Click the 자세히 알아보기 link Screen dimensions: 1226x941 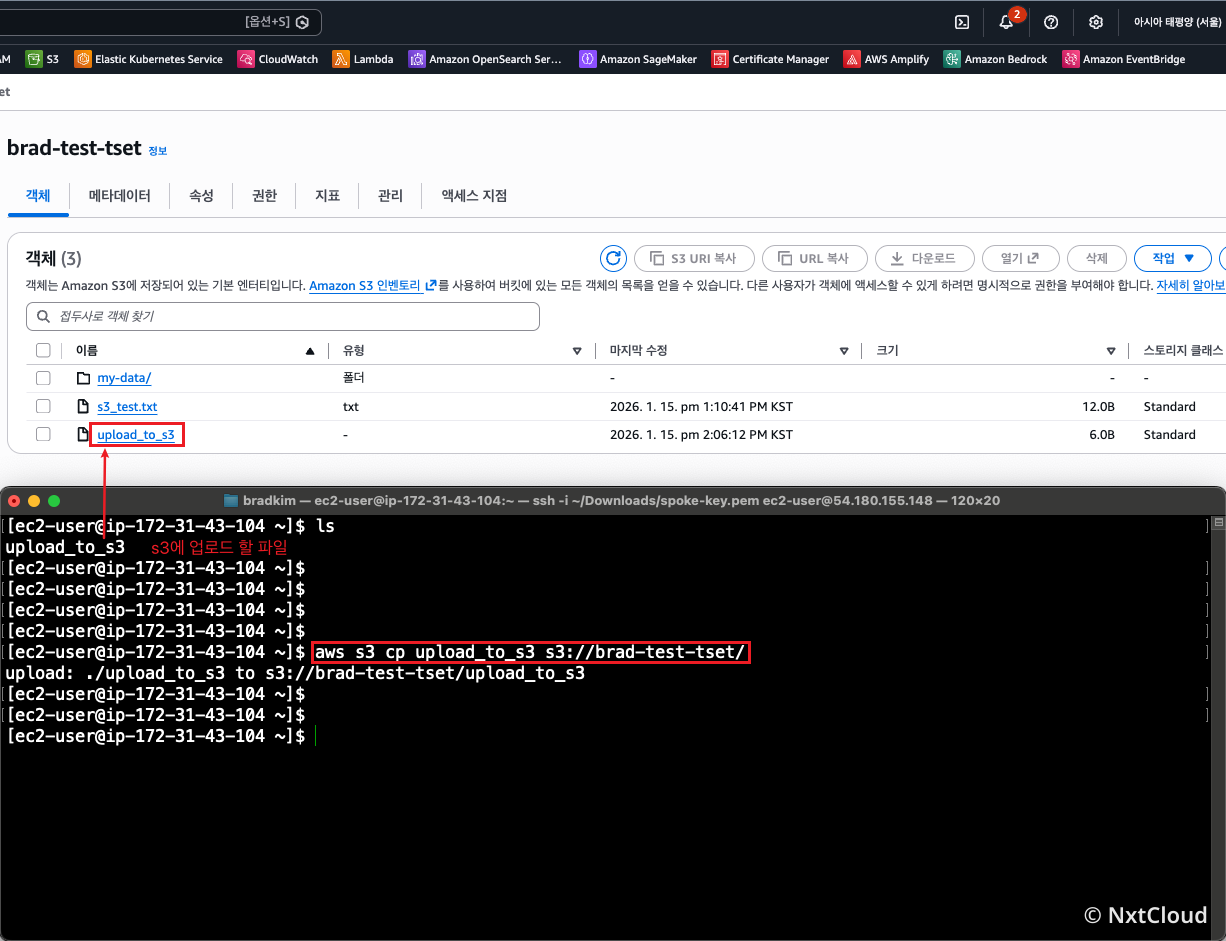[x=1191, y=286]
